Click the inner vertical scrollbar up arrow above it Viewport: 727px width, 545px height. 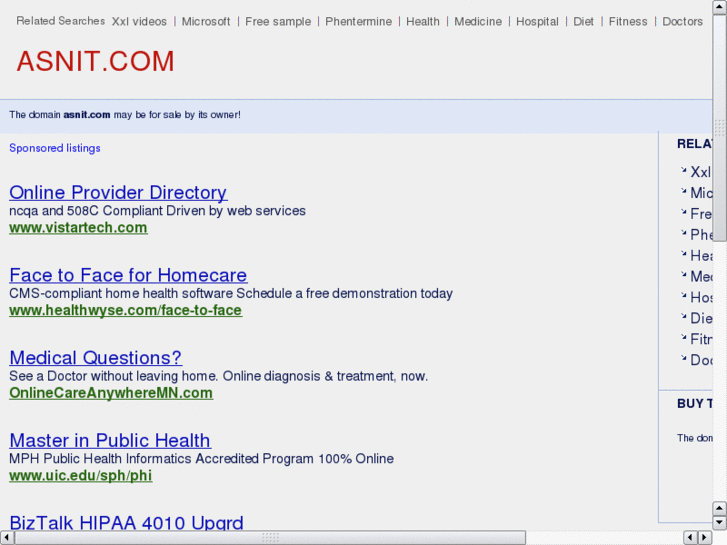[720, 509]
